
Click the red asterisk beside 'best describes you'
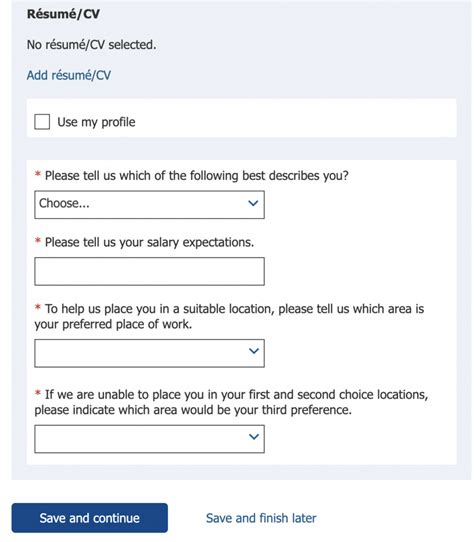coord(38,174)
